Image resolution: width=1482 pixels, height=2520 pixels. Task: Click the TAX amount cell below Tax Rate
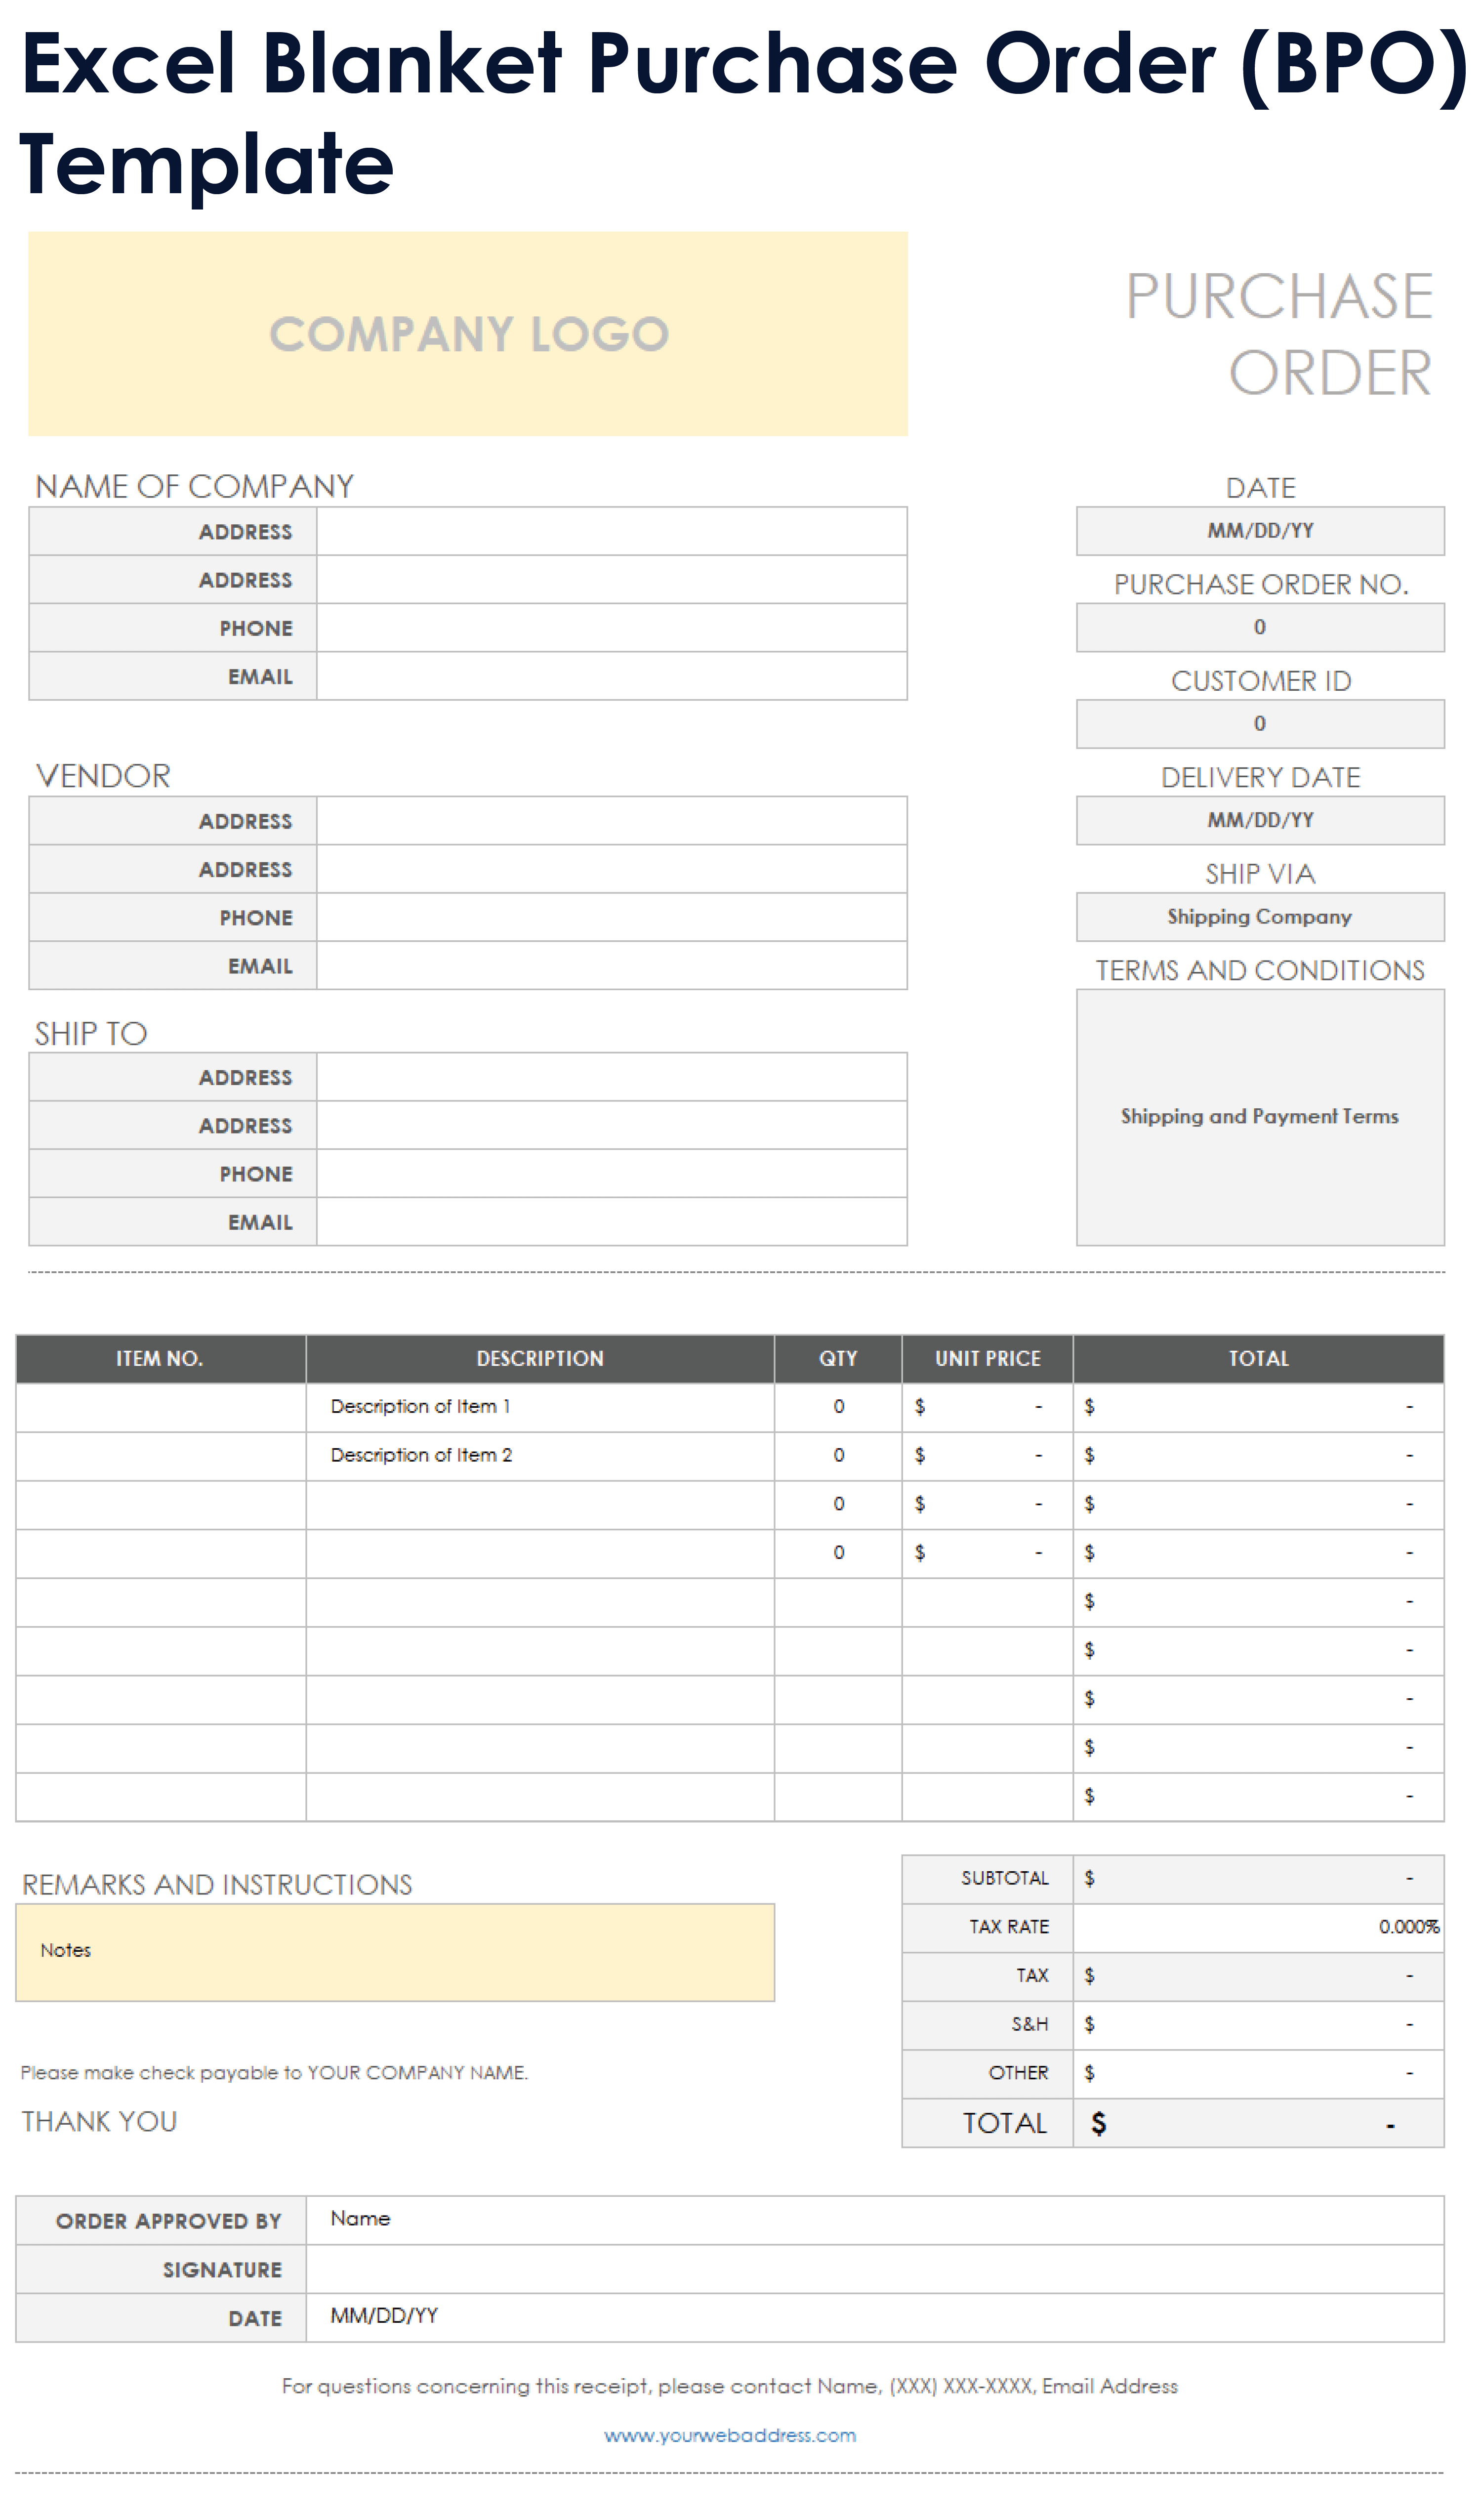1258,1976
